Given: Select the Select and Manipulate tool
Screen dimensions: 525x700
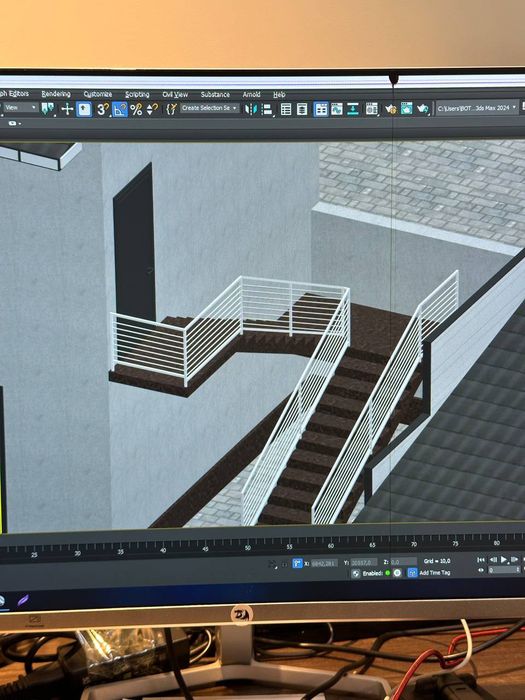Looking at the screenshot, I should (x=67, y=108).
